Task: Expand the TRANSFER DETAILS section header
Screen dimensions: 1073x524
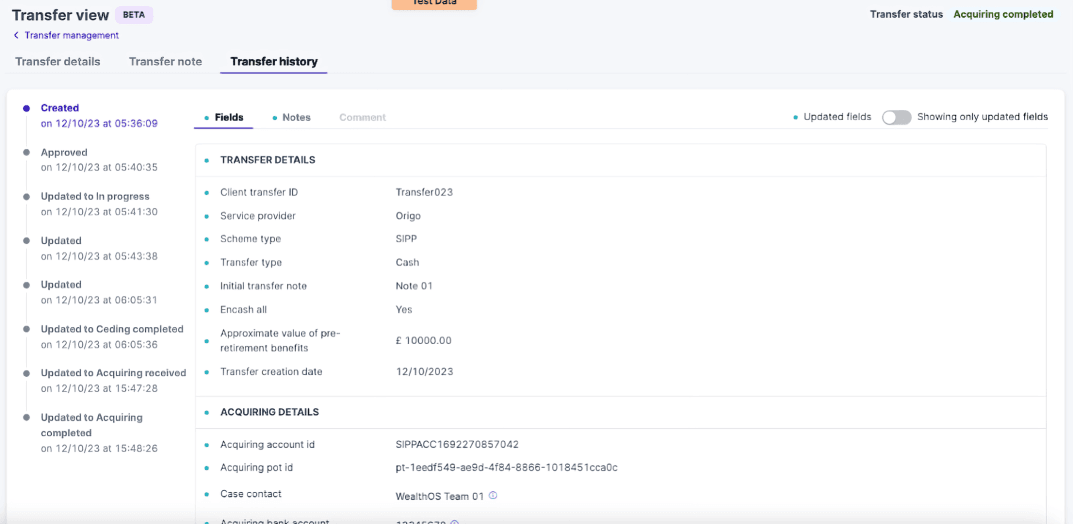Action: coord(267,160)
